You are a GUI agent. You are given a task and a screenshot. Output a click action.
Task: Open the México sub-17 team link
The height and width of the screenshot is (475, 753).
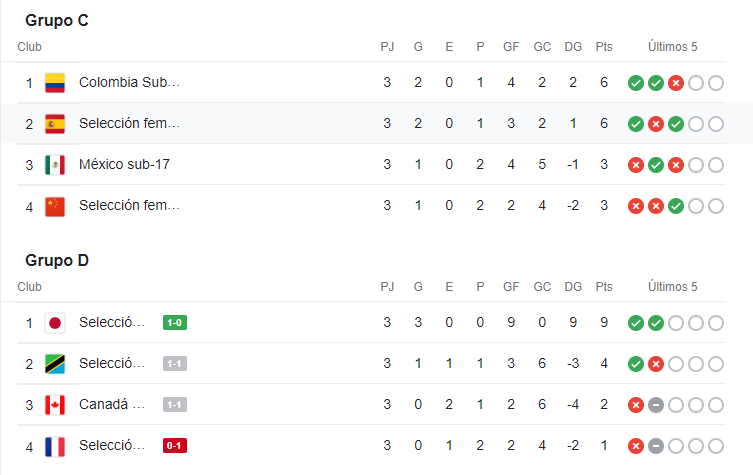124,164
